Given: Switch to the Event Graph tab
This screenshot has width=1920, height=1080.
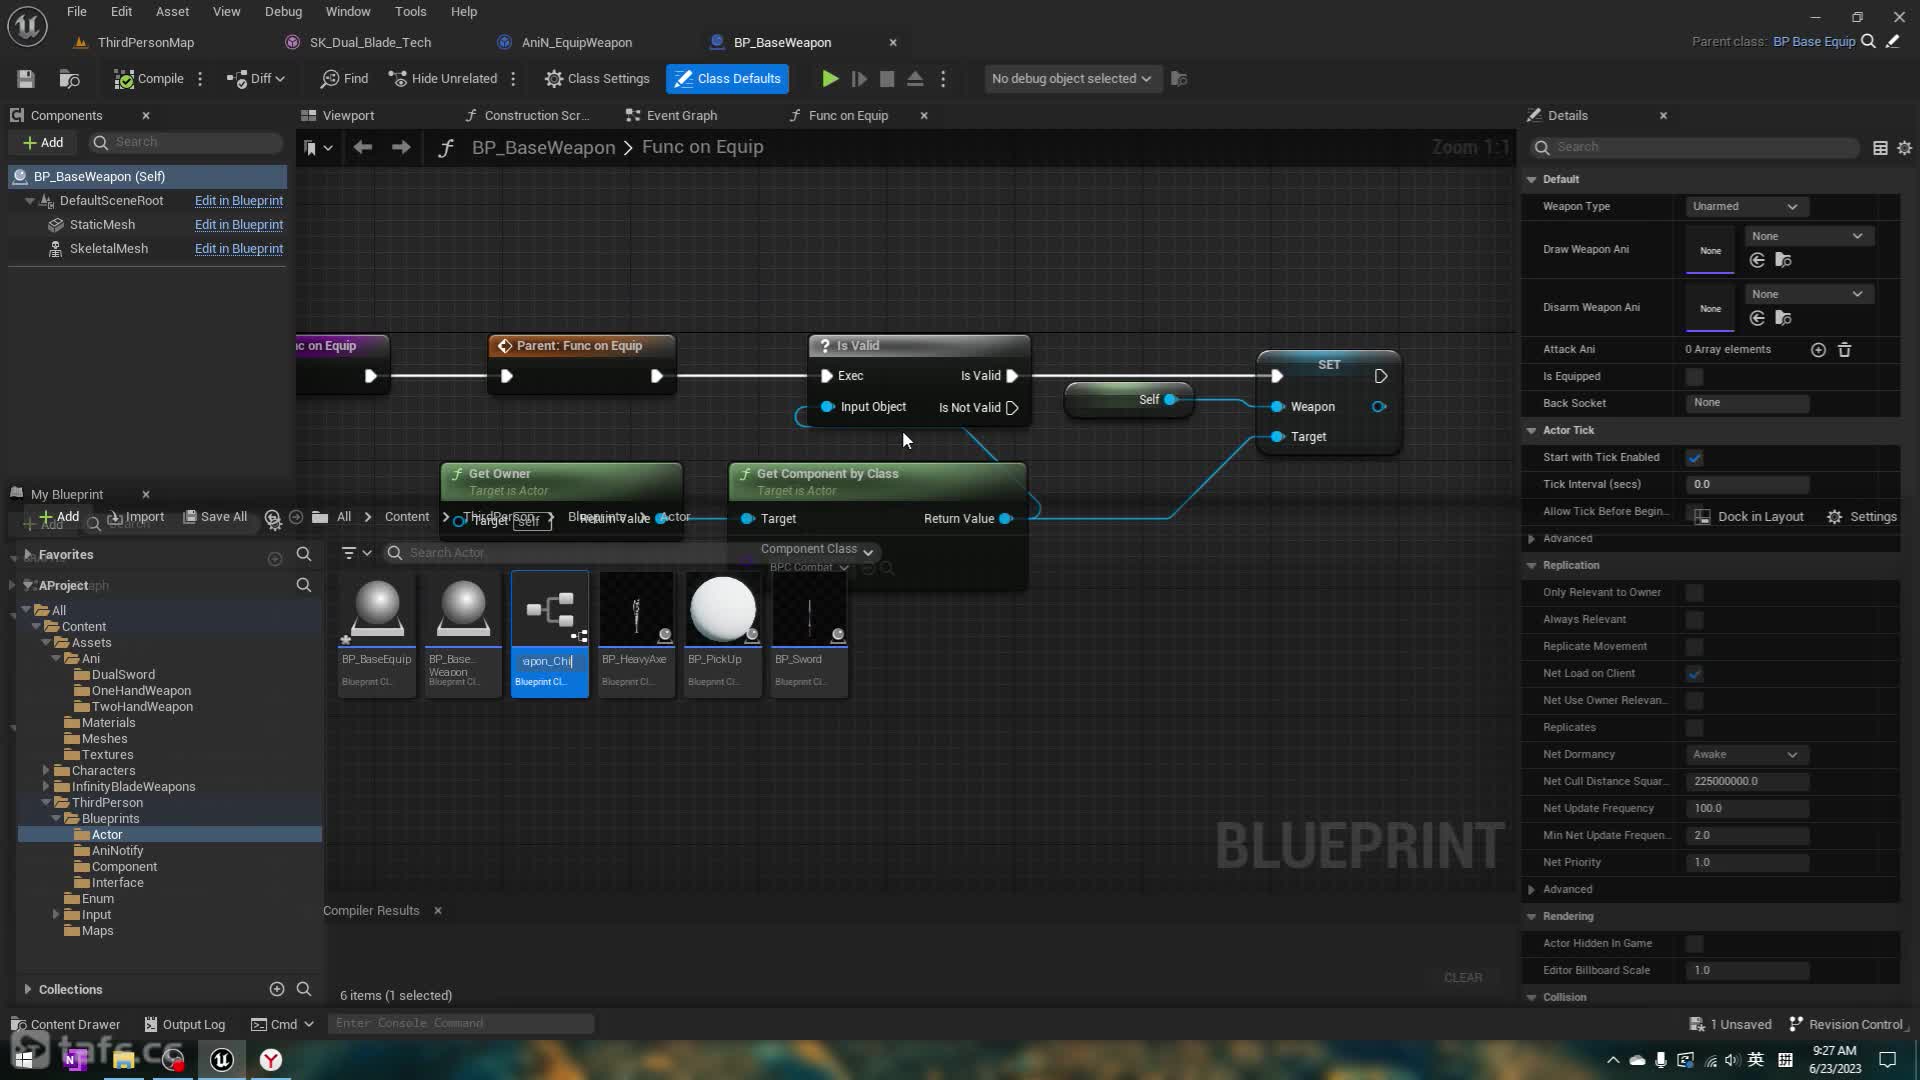Looking at the screenshot, I should point(681,116).
